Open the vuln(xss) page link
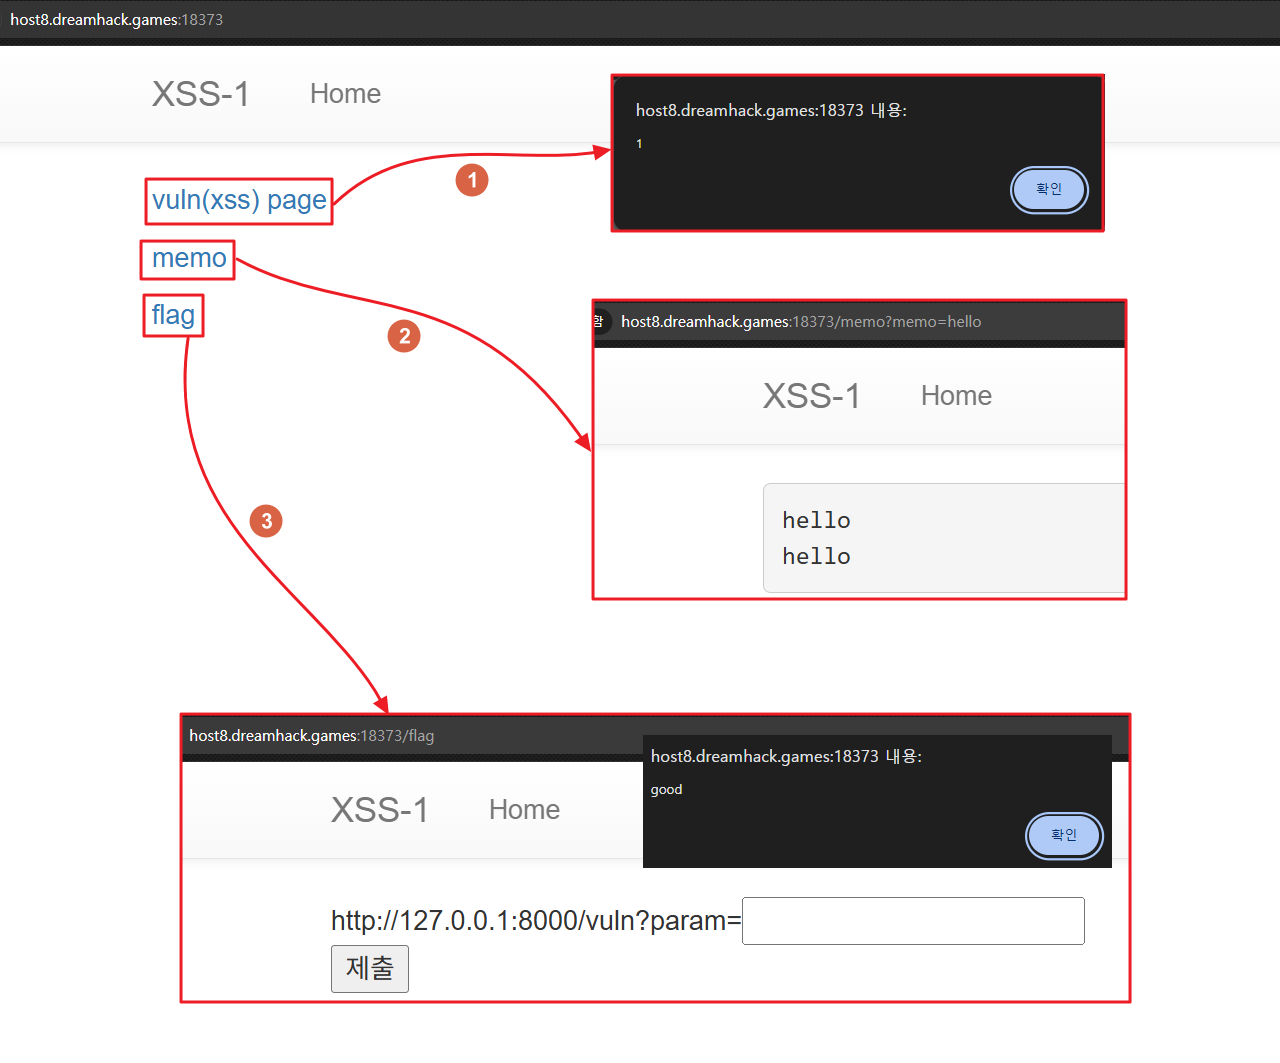The height and width of the screenshot is (1063, 1280). point(239,200)
